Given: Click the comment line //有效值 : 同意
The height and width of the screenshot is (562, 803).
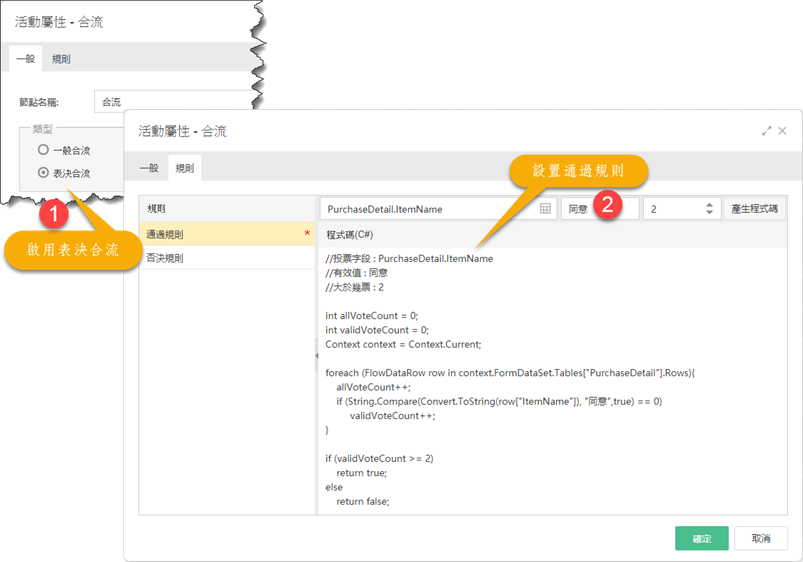Looking at the screenshot, I should (x=356, y=273).
